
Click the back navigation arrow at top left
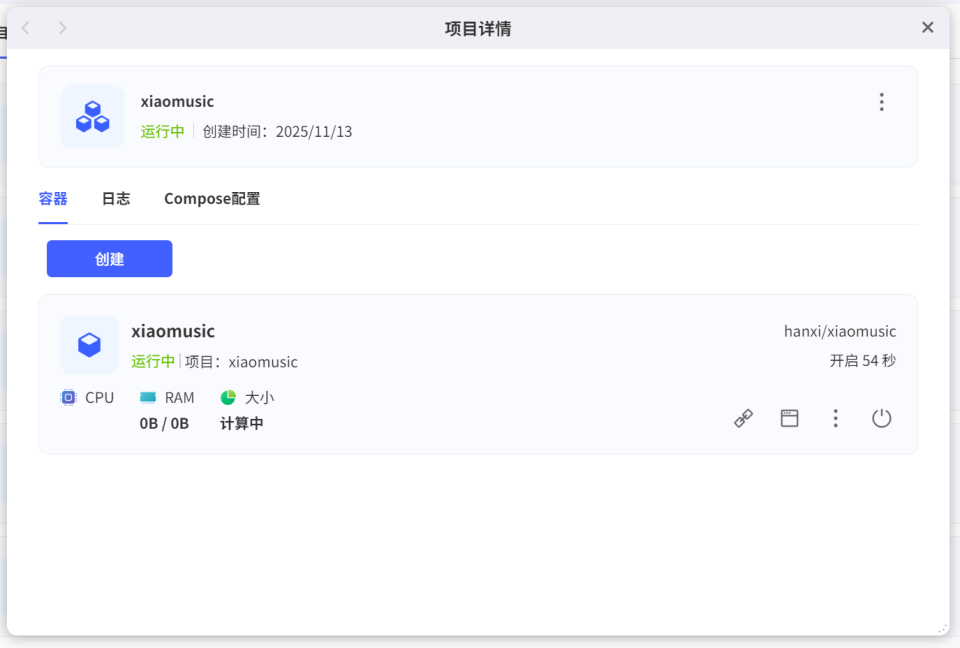[x=26, y=28]
